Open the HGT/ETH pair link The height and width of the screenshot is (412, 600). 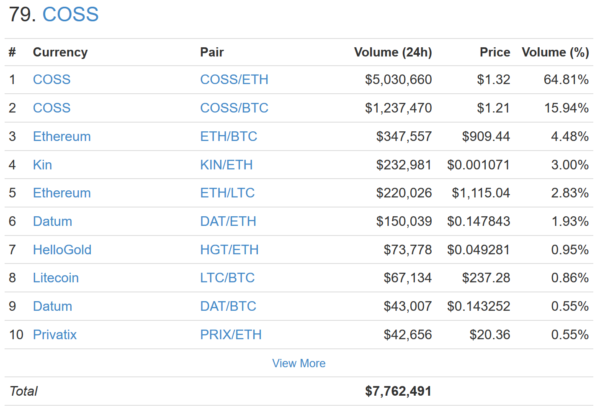pos(230,250)
